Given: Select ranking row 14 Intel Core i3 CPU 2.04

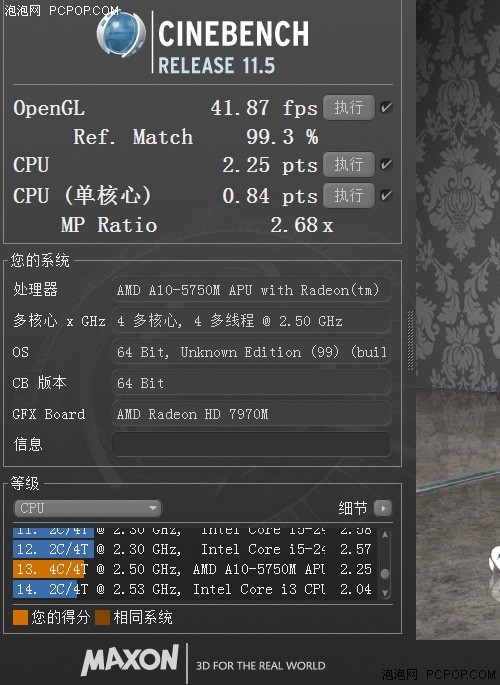Looking at the screenshot, I should click(x=194, y=589).
